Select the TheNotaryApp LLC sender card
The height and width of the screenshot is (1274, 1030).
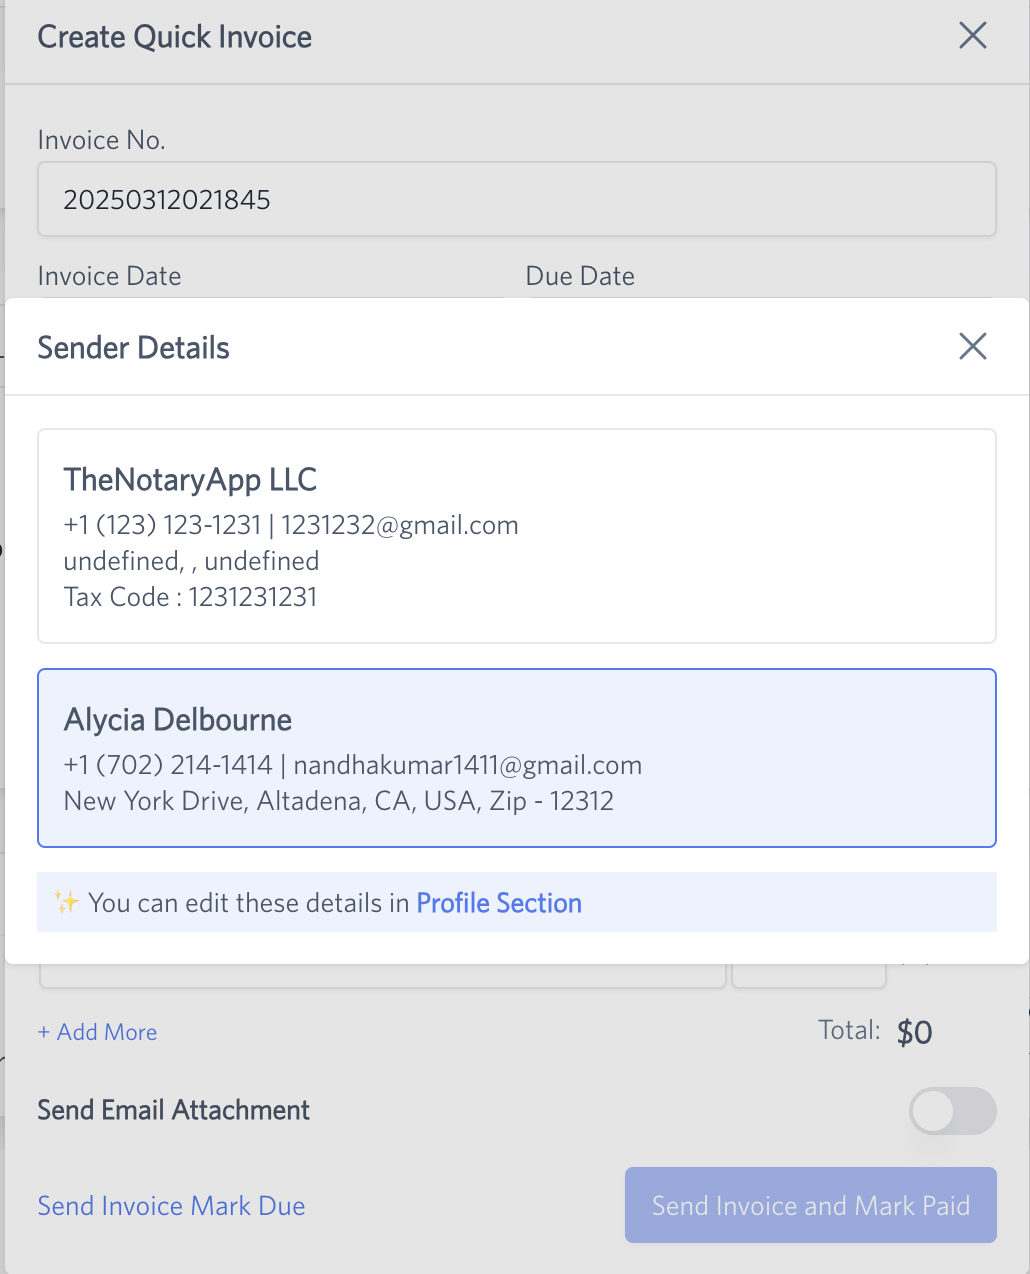point(516,536)
